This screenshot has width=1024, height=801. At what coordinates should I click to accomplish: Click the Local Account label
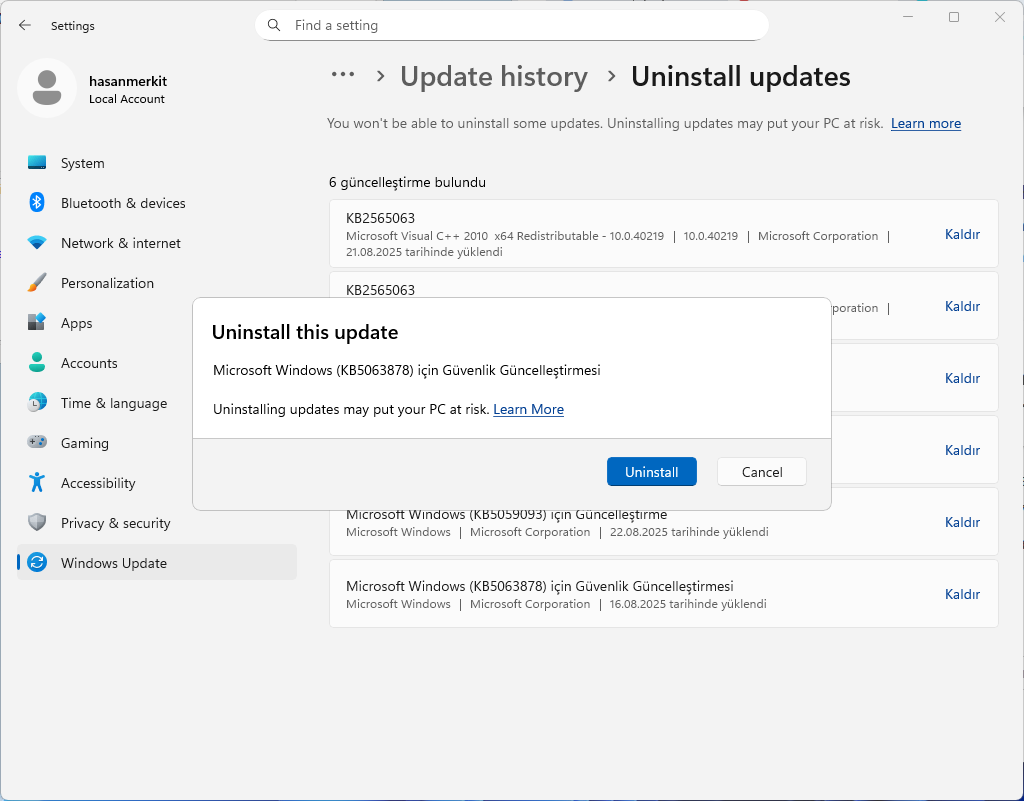pos(127,99)
